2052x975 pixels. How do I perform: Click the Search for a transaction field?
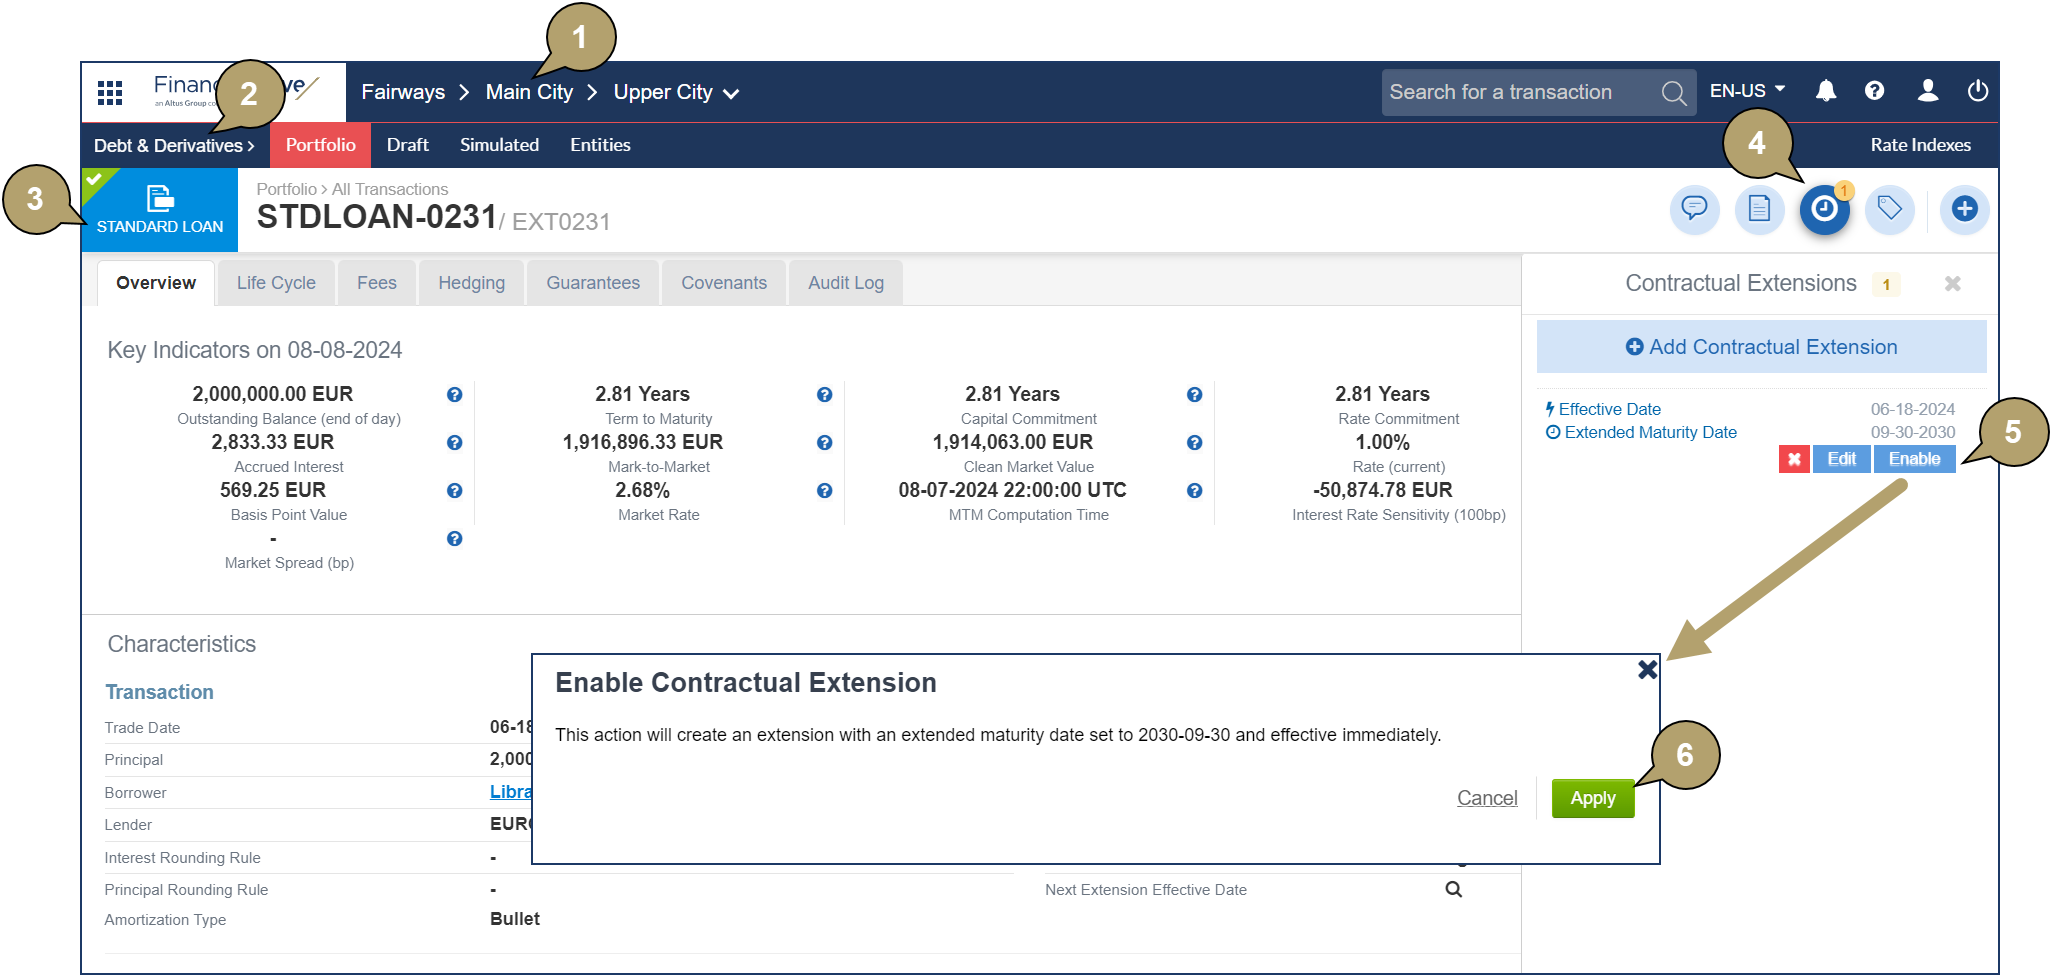(x=1518, y=93)
